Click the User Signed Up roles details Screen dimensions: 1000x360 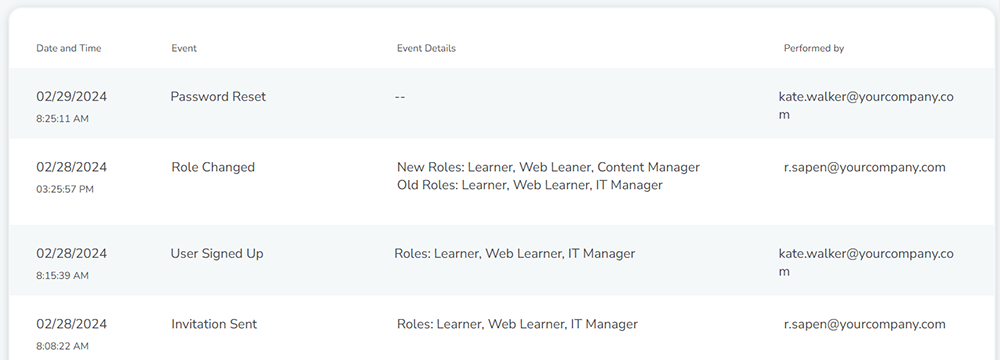[x=514, y=253]
